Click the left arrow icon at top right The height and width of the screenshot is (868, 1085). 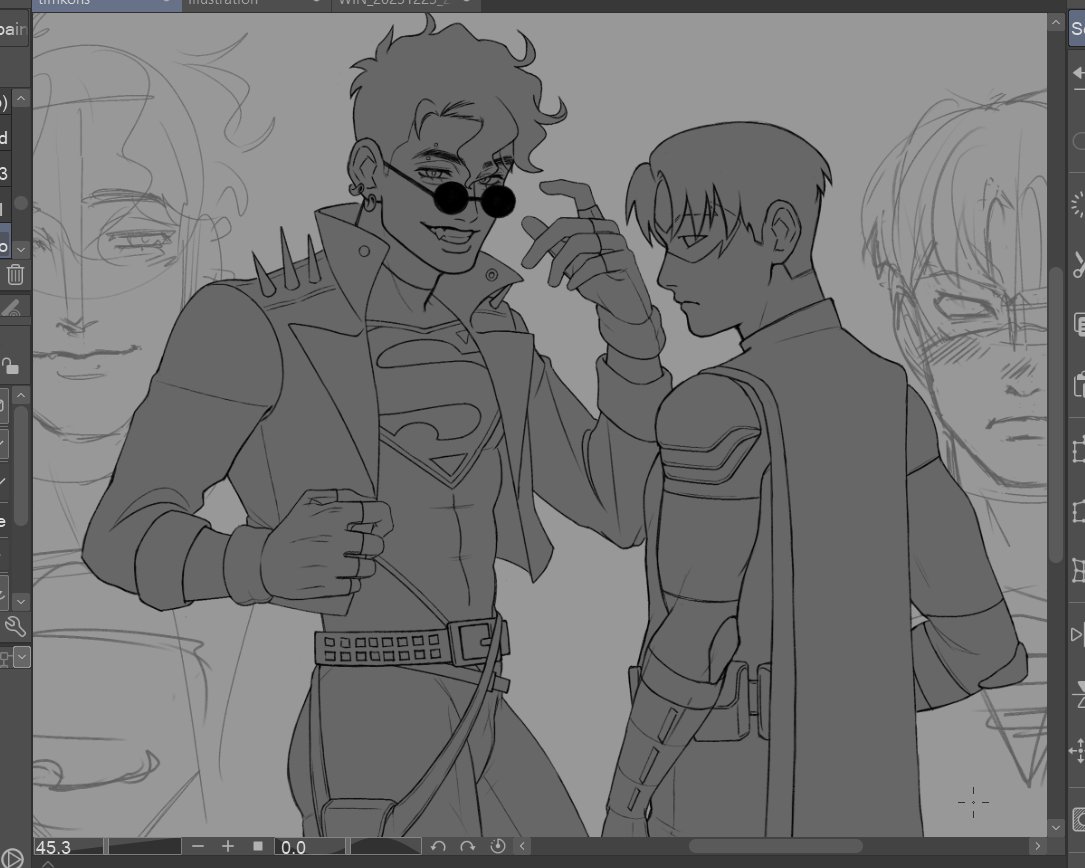(1078, 73)
